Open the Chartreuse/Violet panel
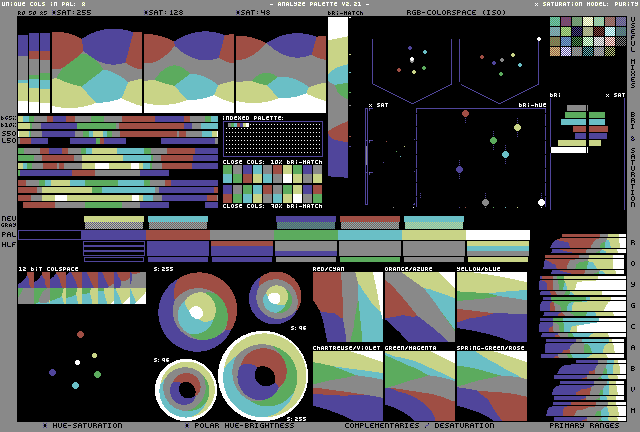This screenshot has width=640, height=432. pyautogui.click(x=347, y=385)
